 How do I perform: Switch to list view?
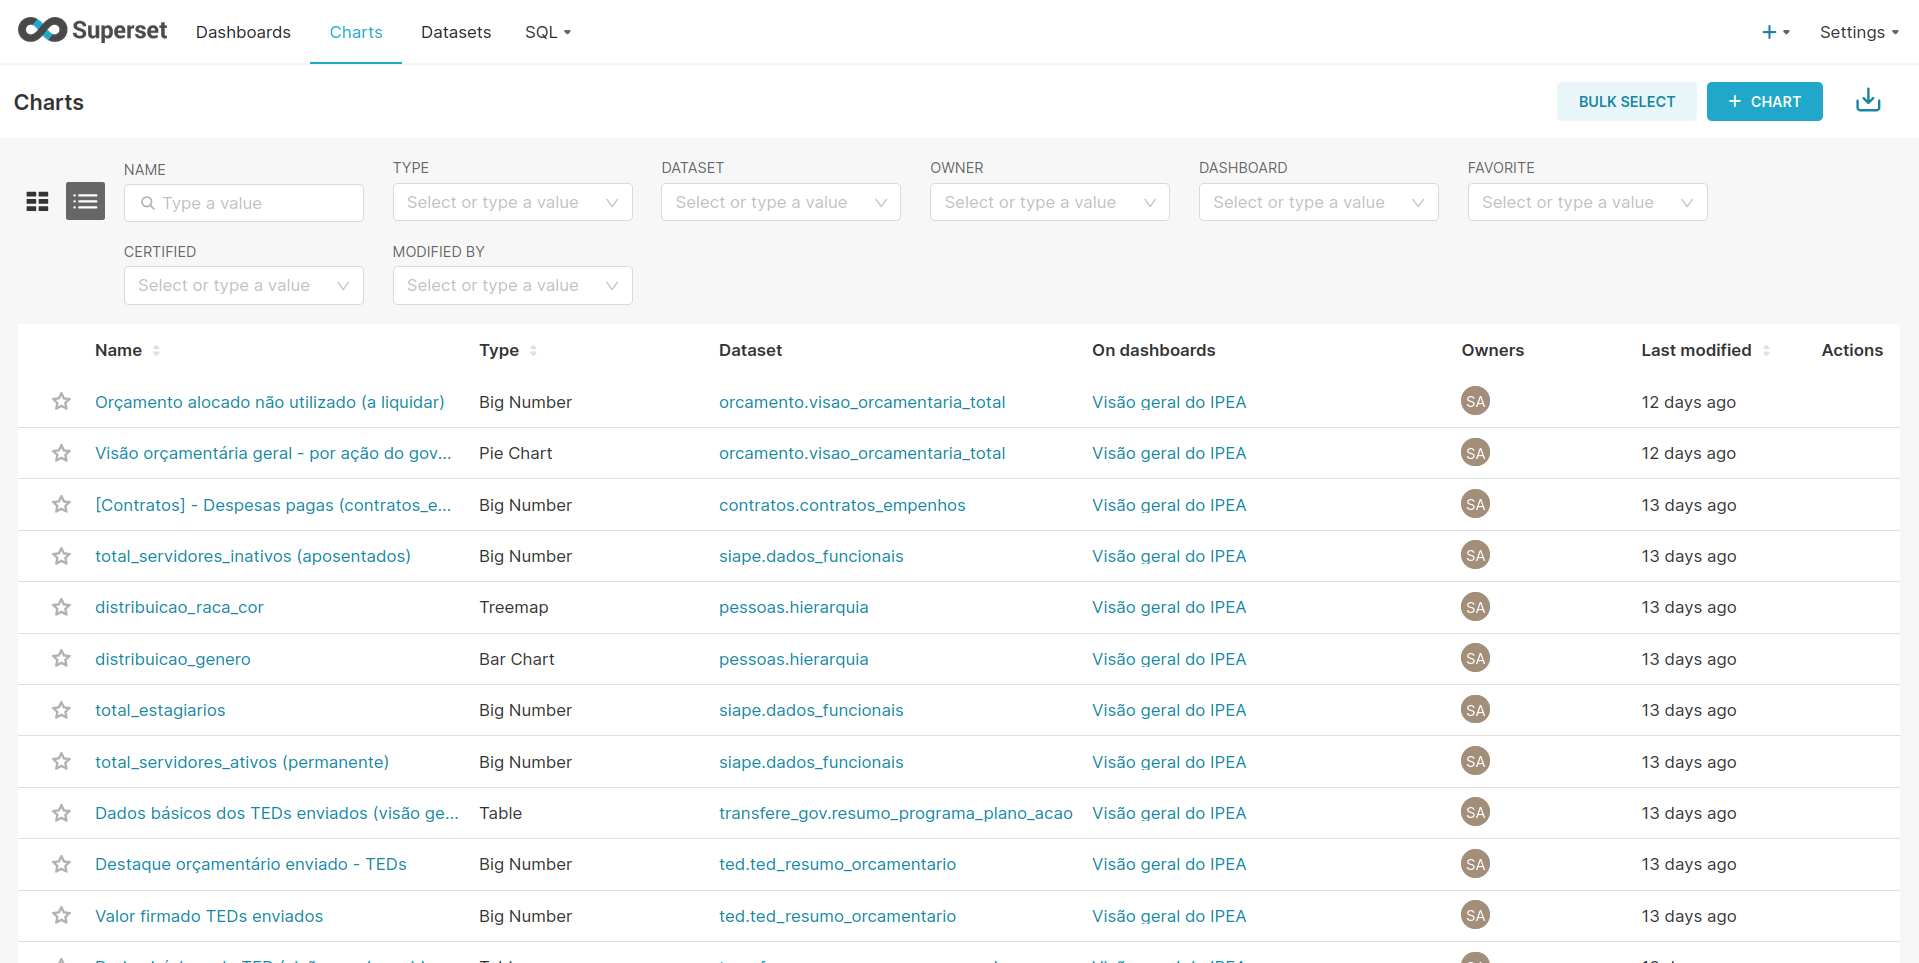85,202
